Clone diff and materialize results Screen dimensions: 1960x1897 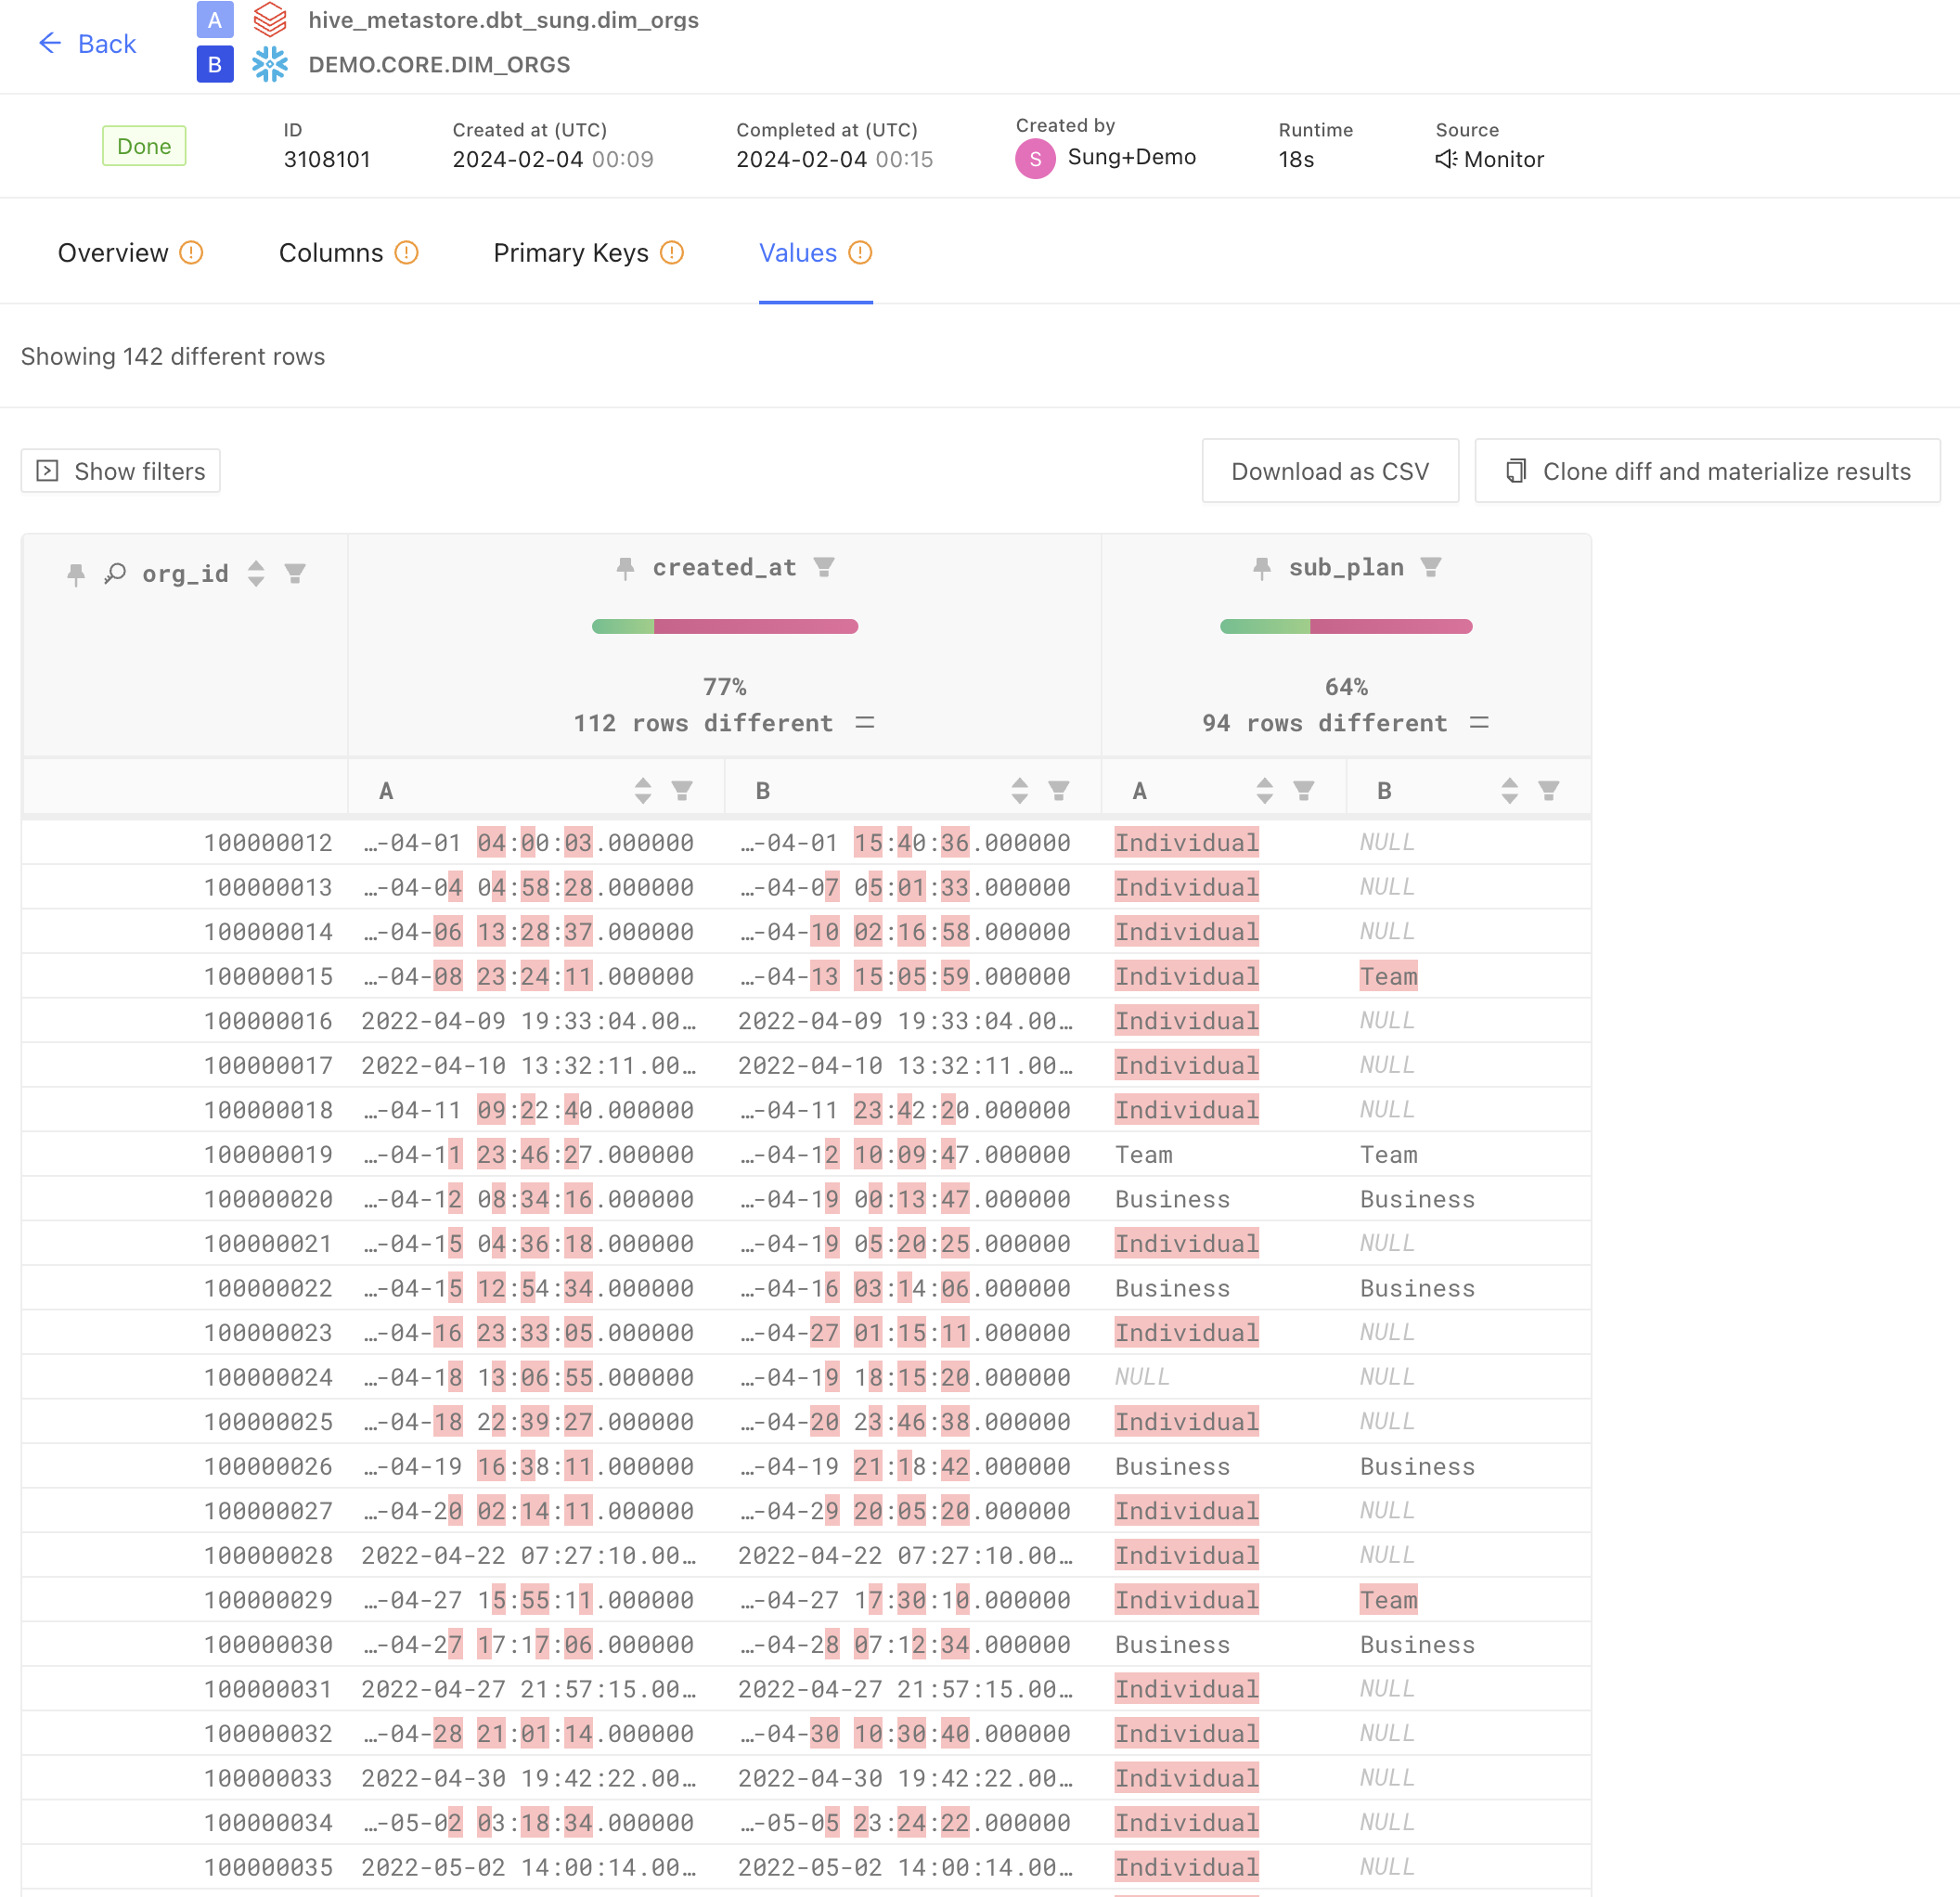tap(1707, 471)
